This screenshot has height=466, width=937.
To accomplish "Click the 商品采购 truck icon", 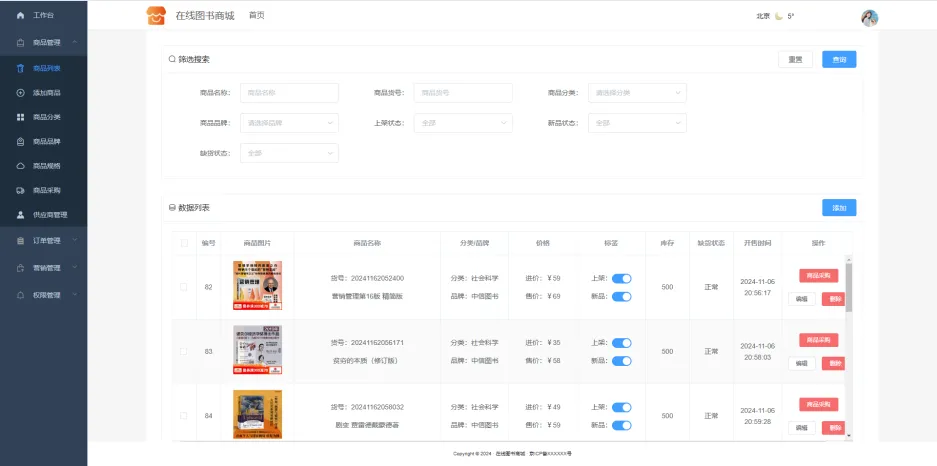I will tap(20, 190).
